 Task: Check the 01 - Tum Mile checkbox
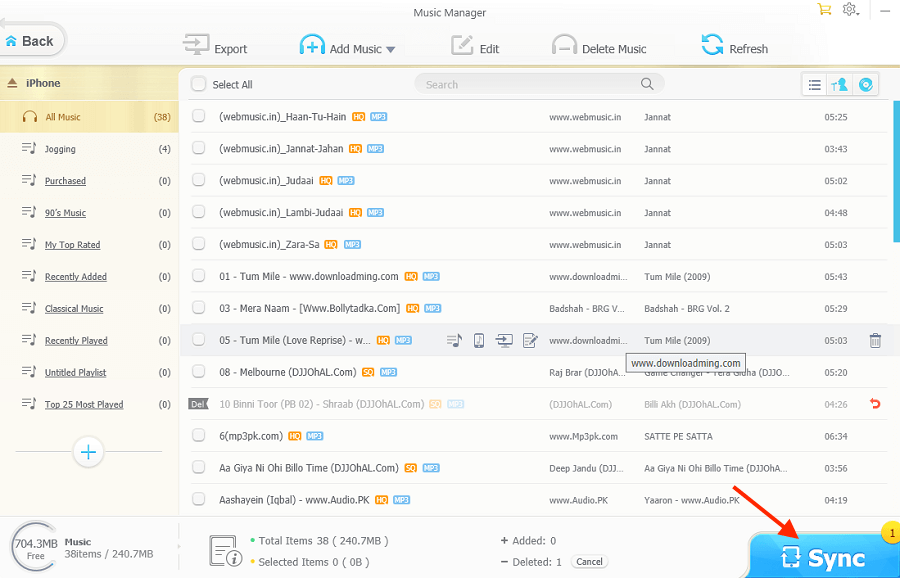click(199, 276)
